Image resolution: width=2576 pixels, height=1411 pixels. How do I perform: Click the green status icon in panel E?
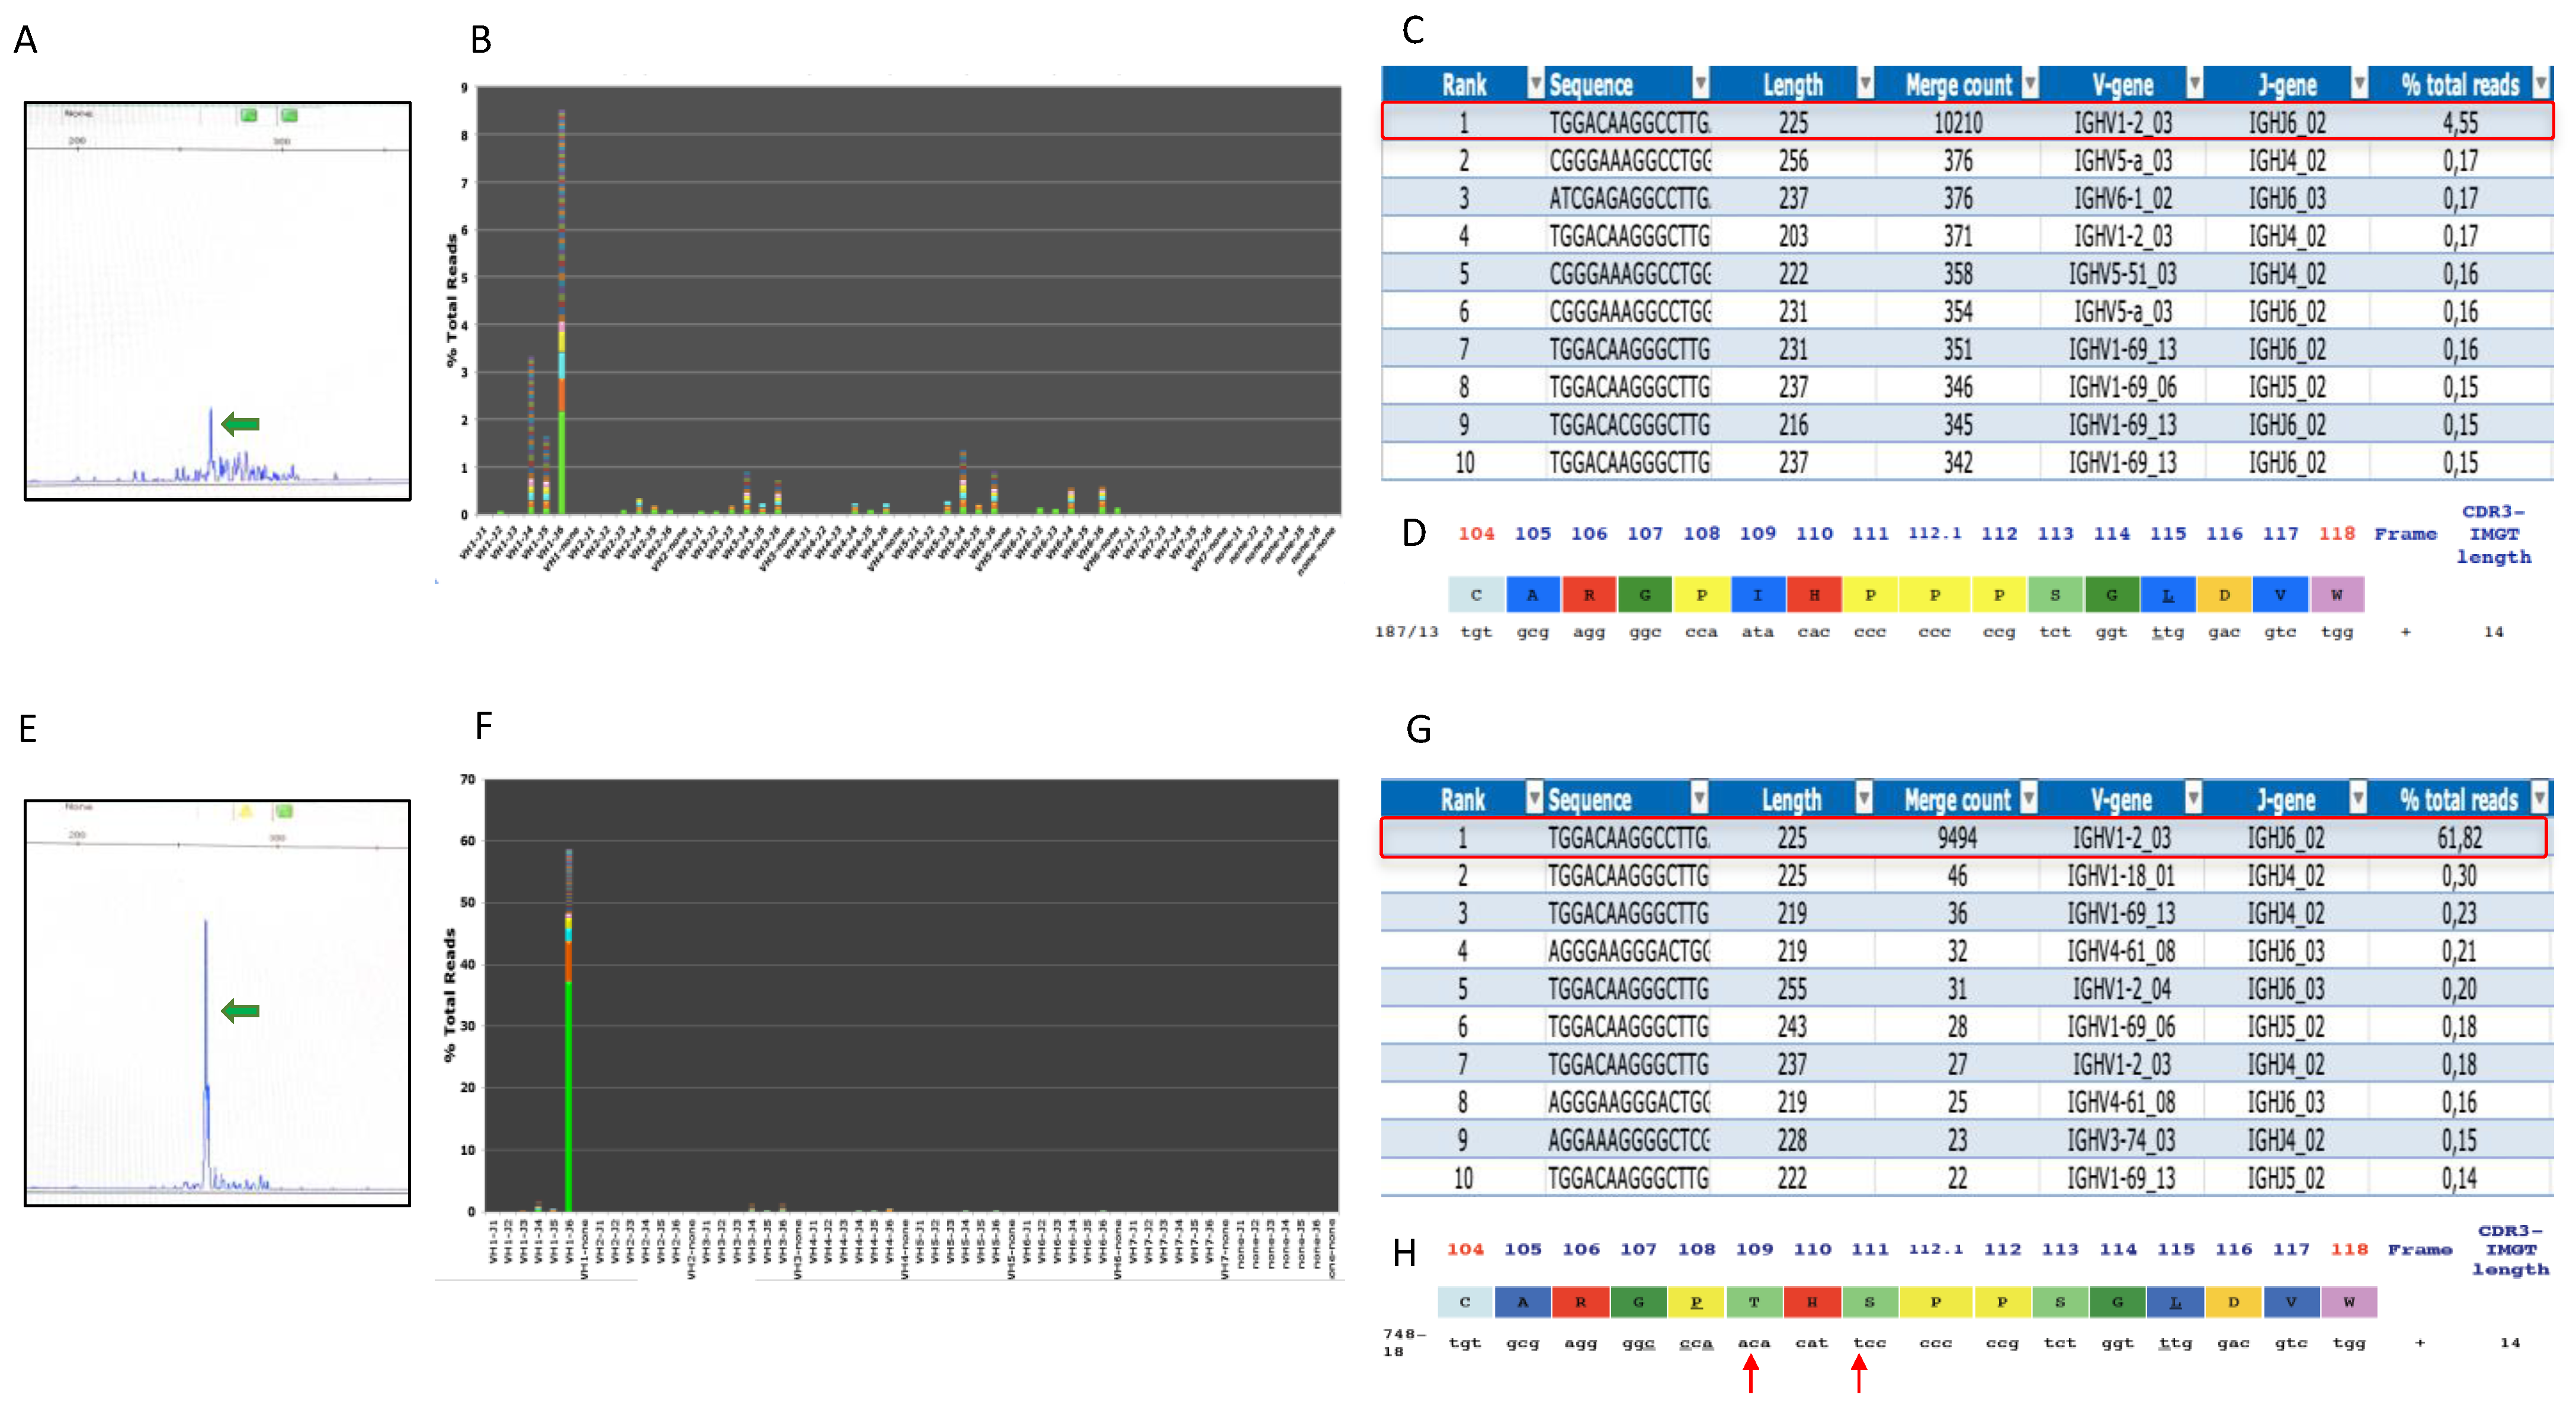285,811
